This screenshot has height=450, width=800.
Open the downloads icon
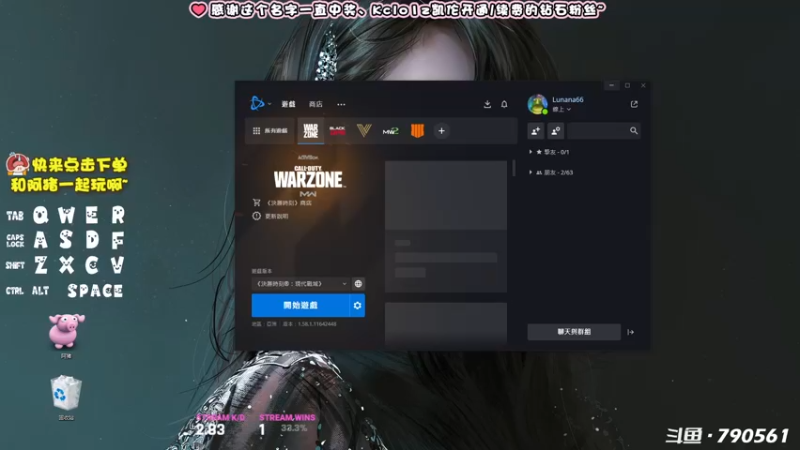pyautogui.click(x=487, y=104)
